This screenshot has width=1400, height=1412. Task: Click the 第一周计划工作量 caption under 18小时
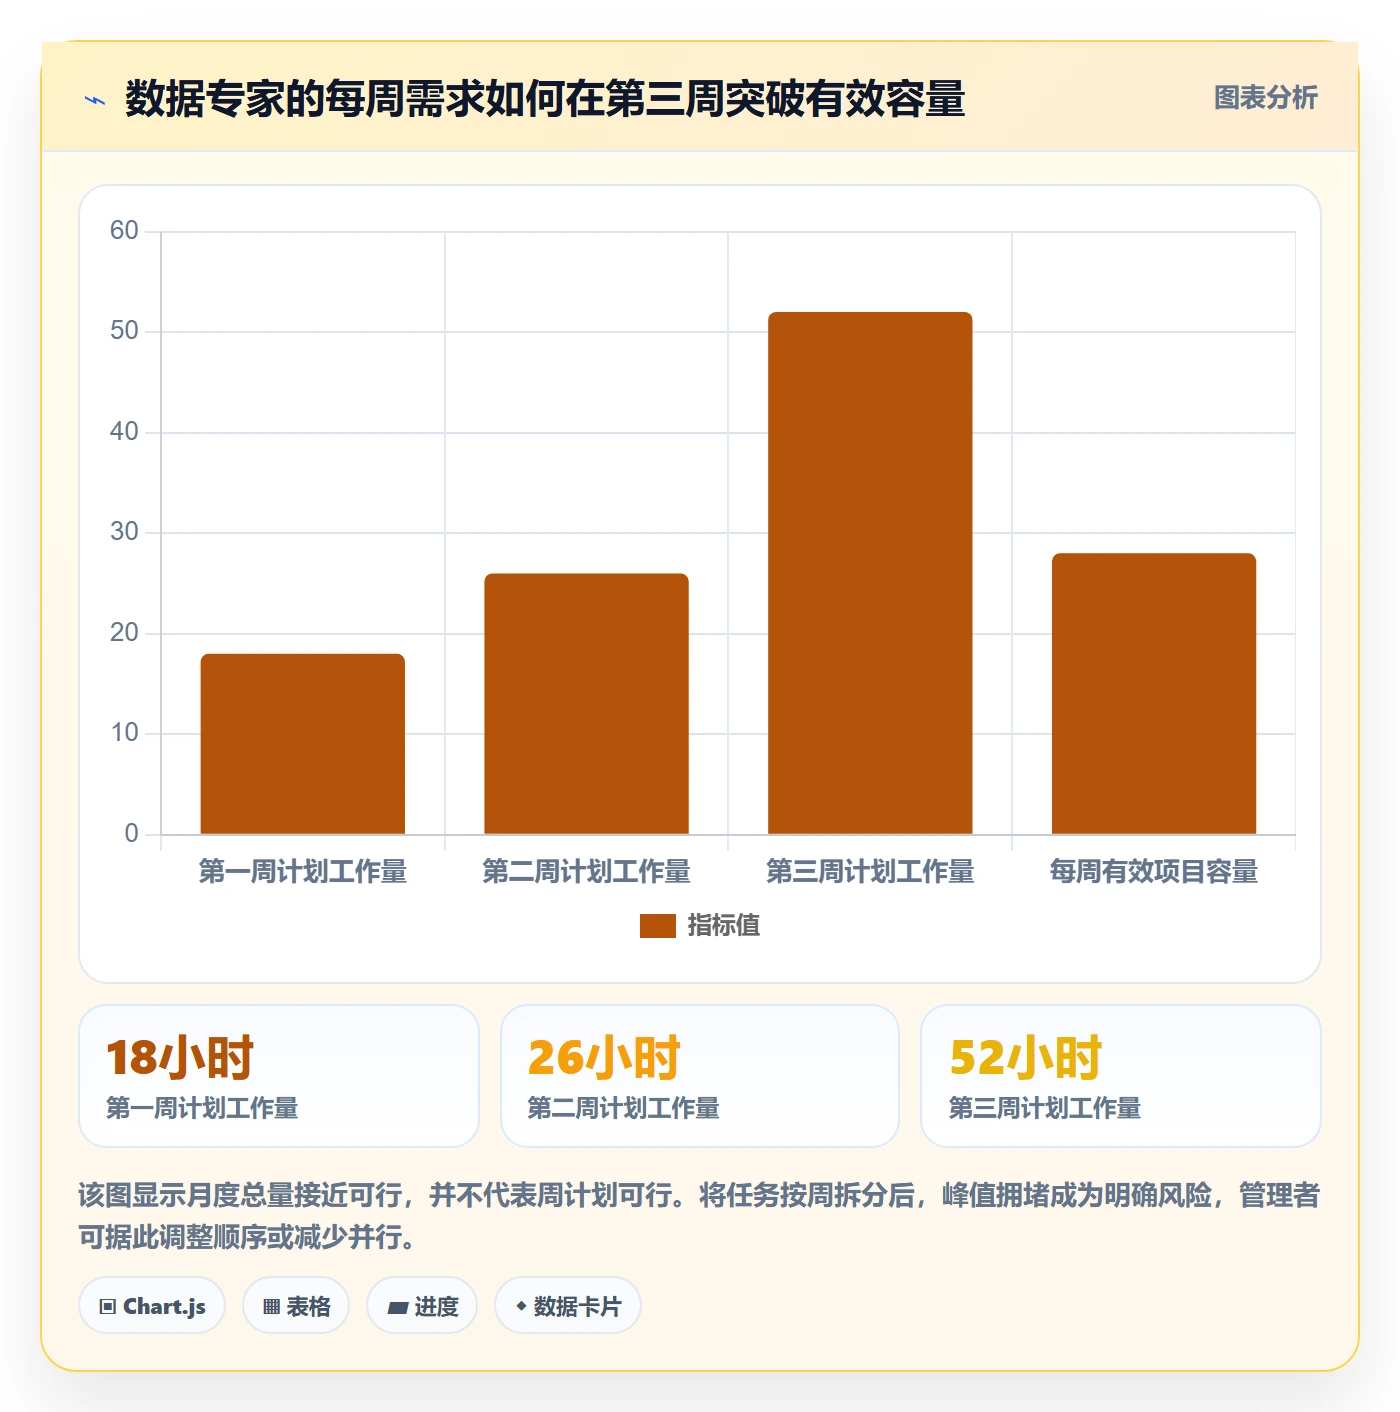click(202, 1108)
